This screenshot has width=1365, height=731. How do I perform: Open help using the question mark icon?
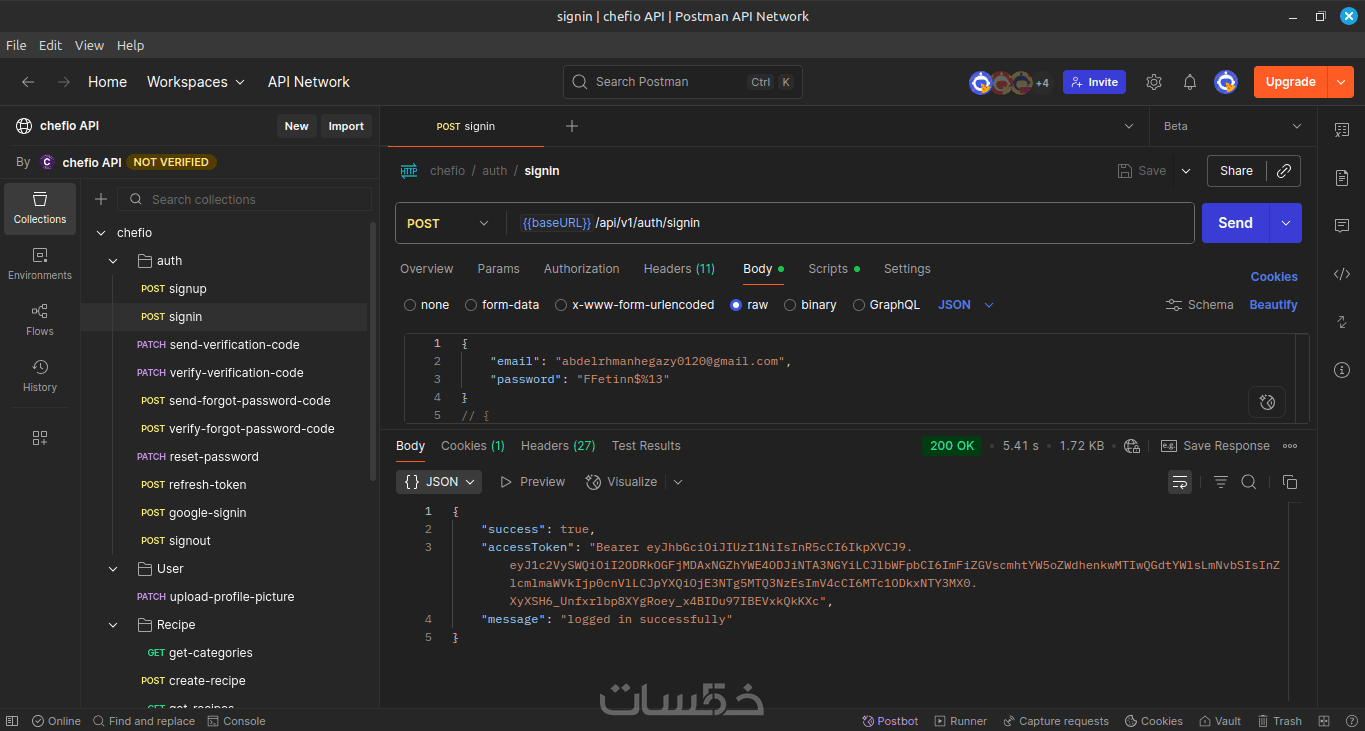coord(1350,721)
